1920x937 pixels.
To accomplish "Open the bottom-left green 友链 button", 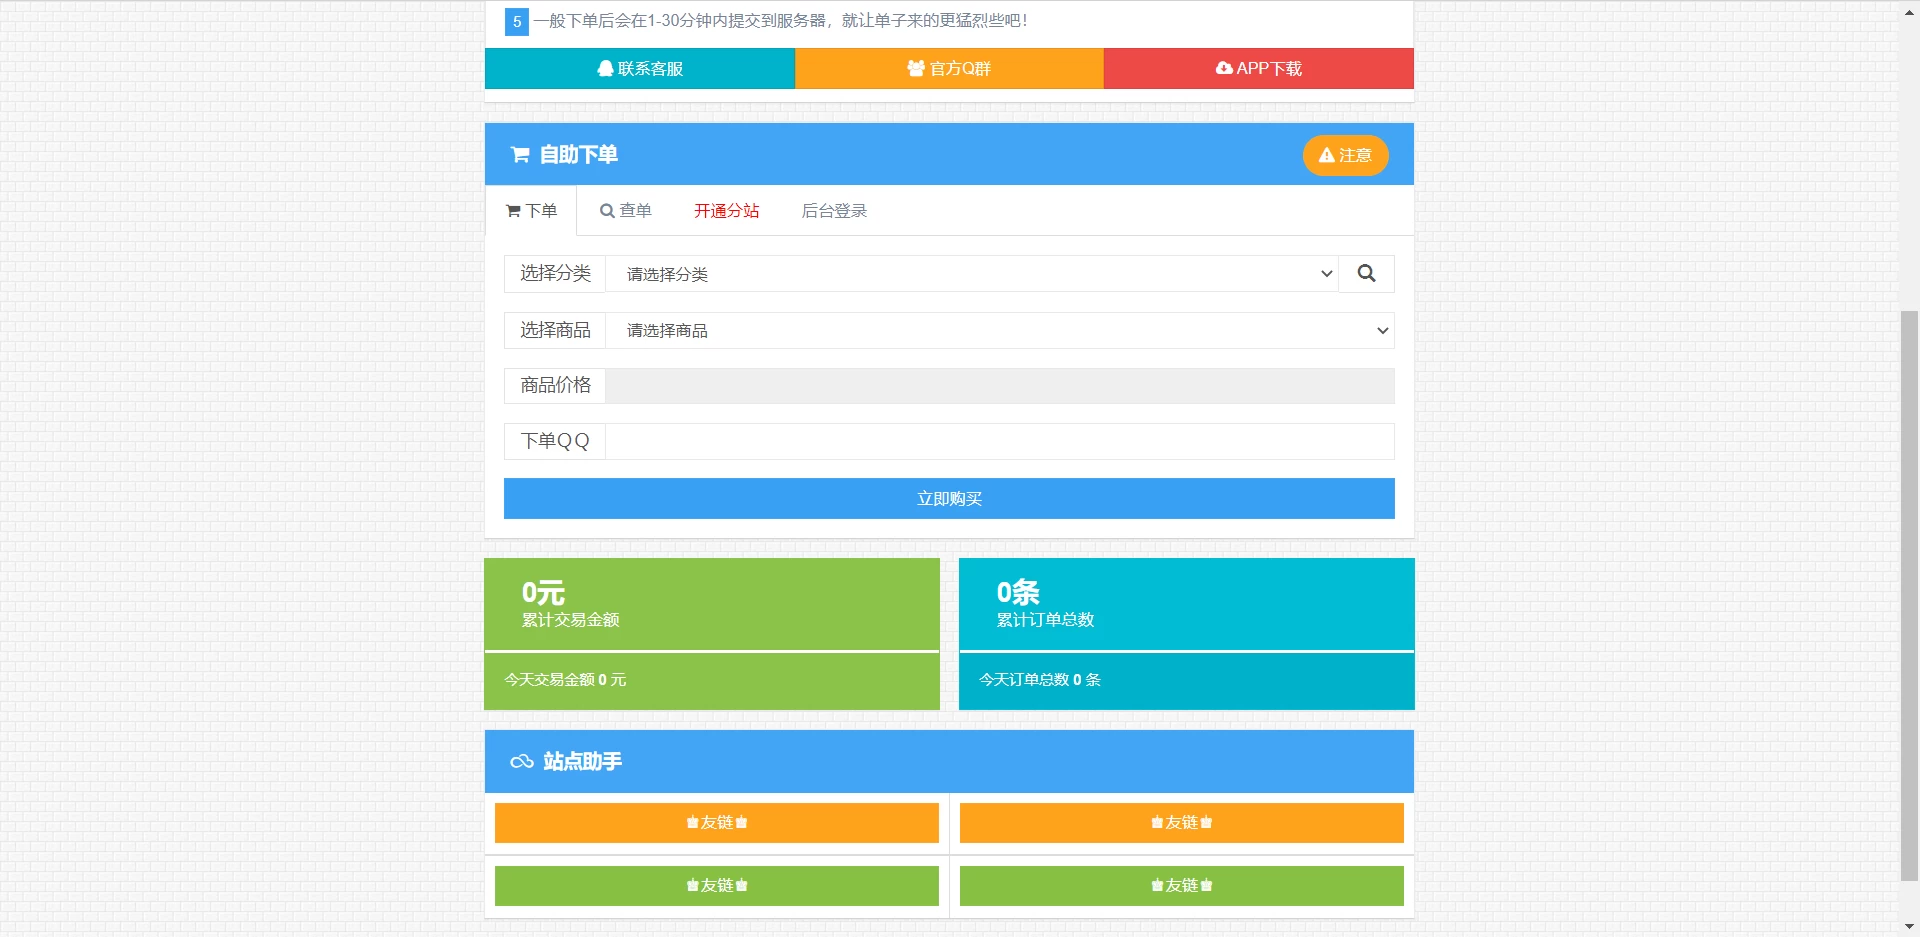I will (717, 885).
